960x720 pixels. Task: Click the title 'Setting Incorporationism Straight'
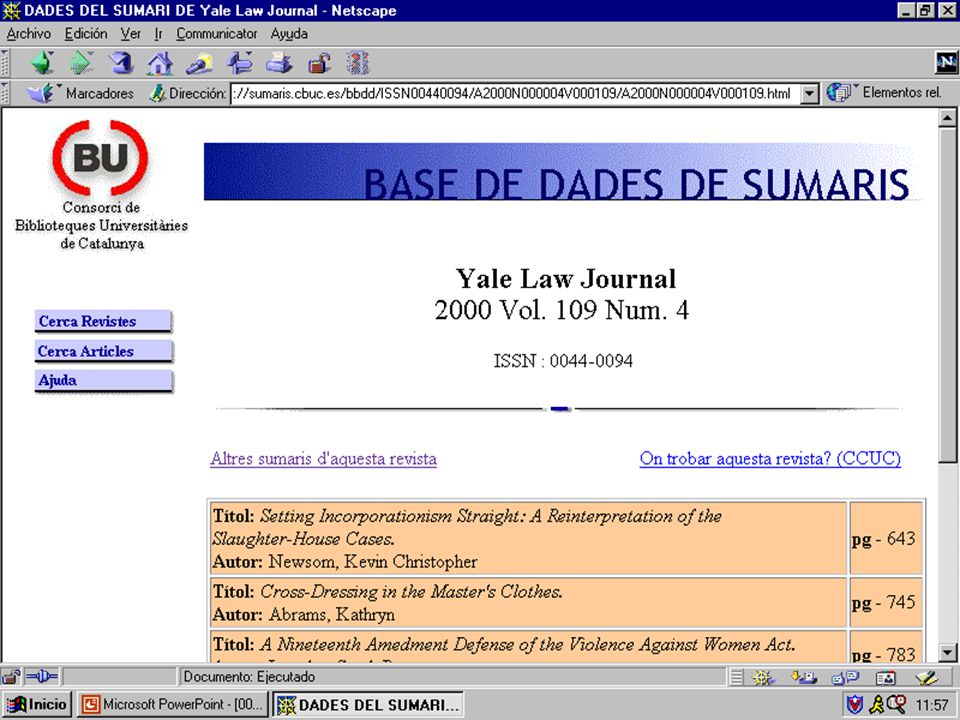click(467, 527)
